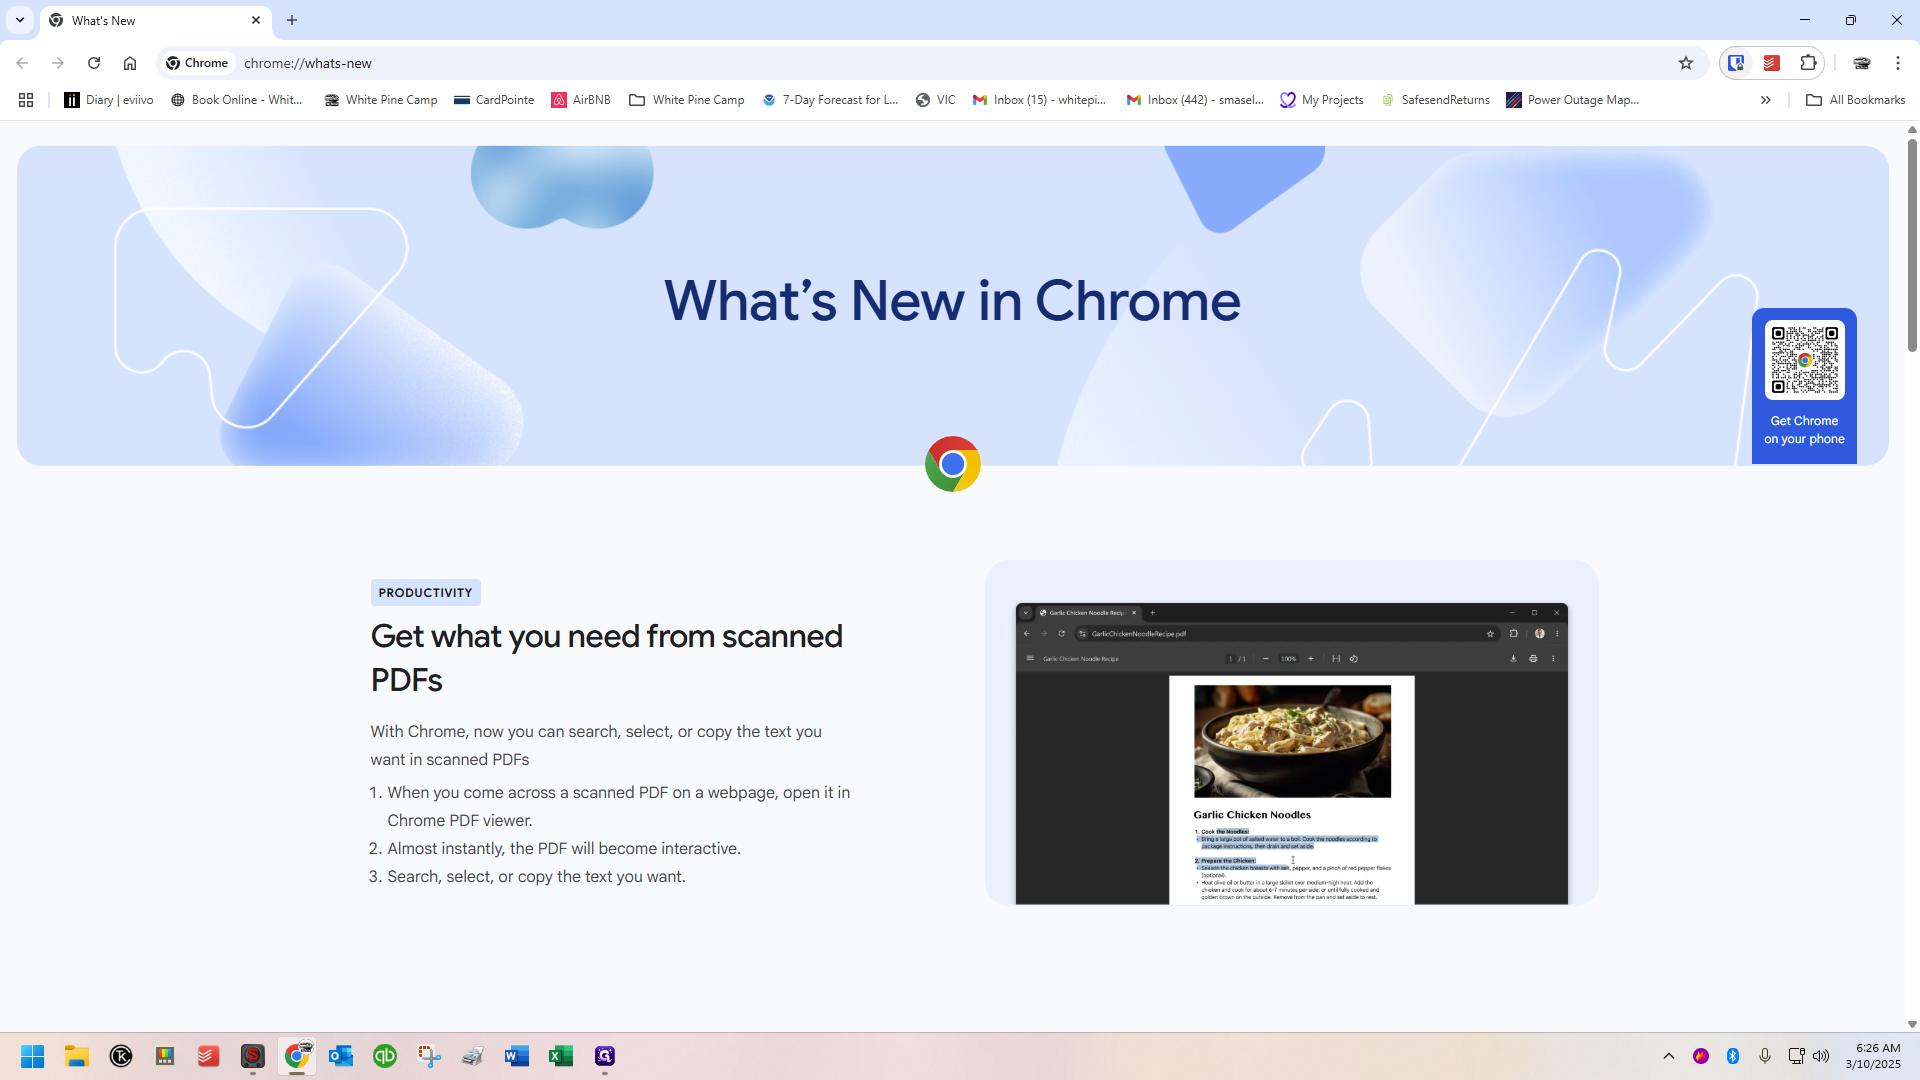Click the microphone tray icon
Screen dimensions: 1920x1080
(1765, 1056)
